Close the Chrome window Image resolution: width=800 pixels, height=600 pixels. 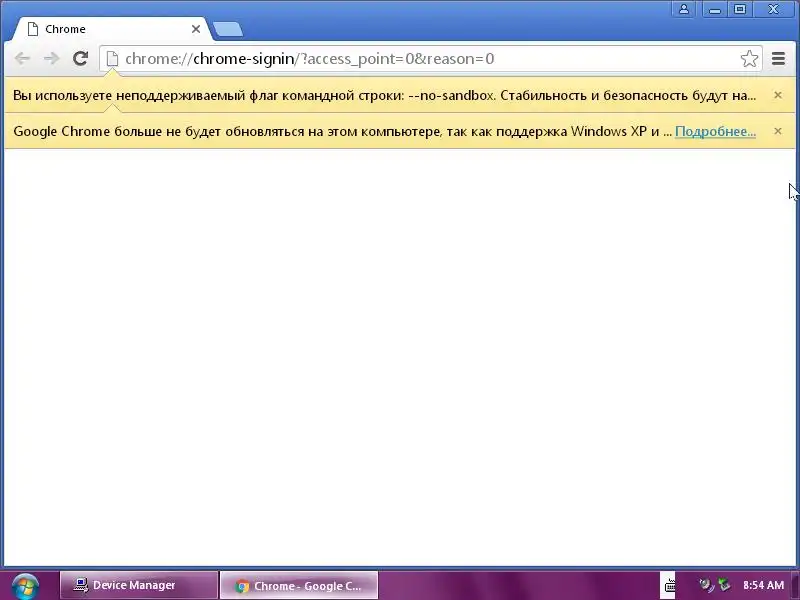[773, 9]
